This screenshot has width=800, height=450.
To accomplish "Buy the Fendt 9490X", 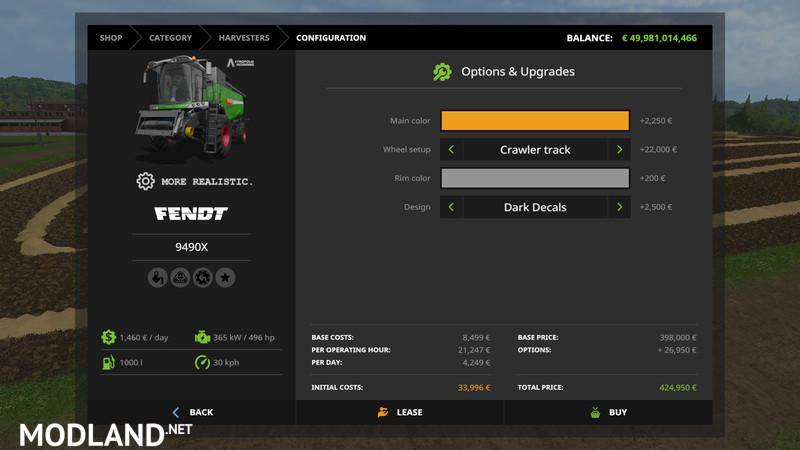I will (x=608, y=412).
